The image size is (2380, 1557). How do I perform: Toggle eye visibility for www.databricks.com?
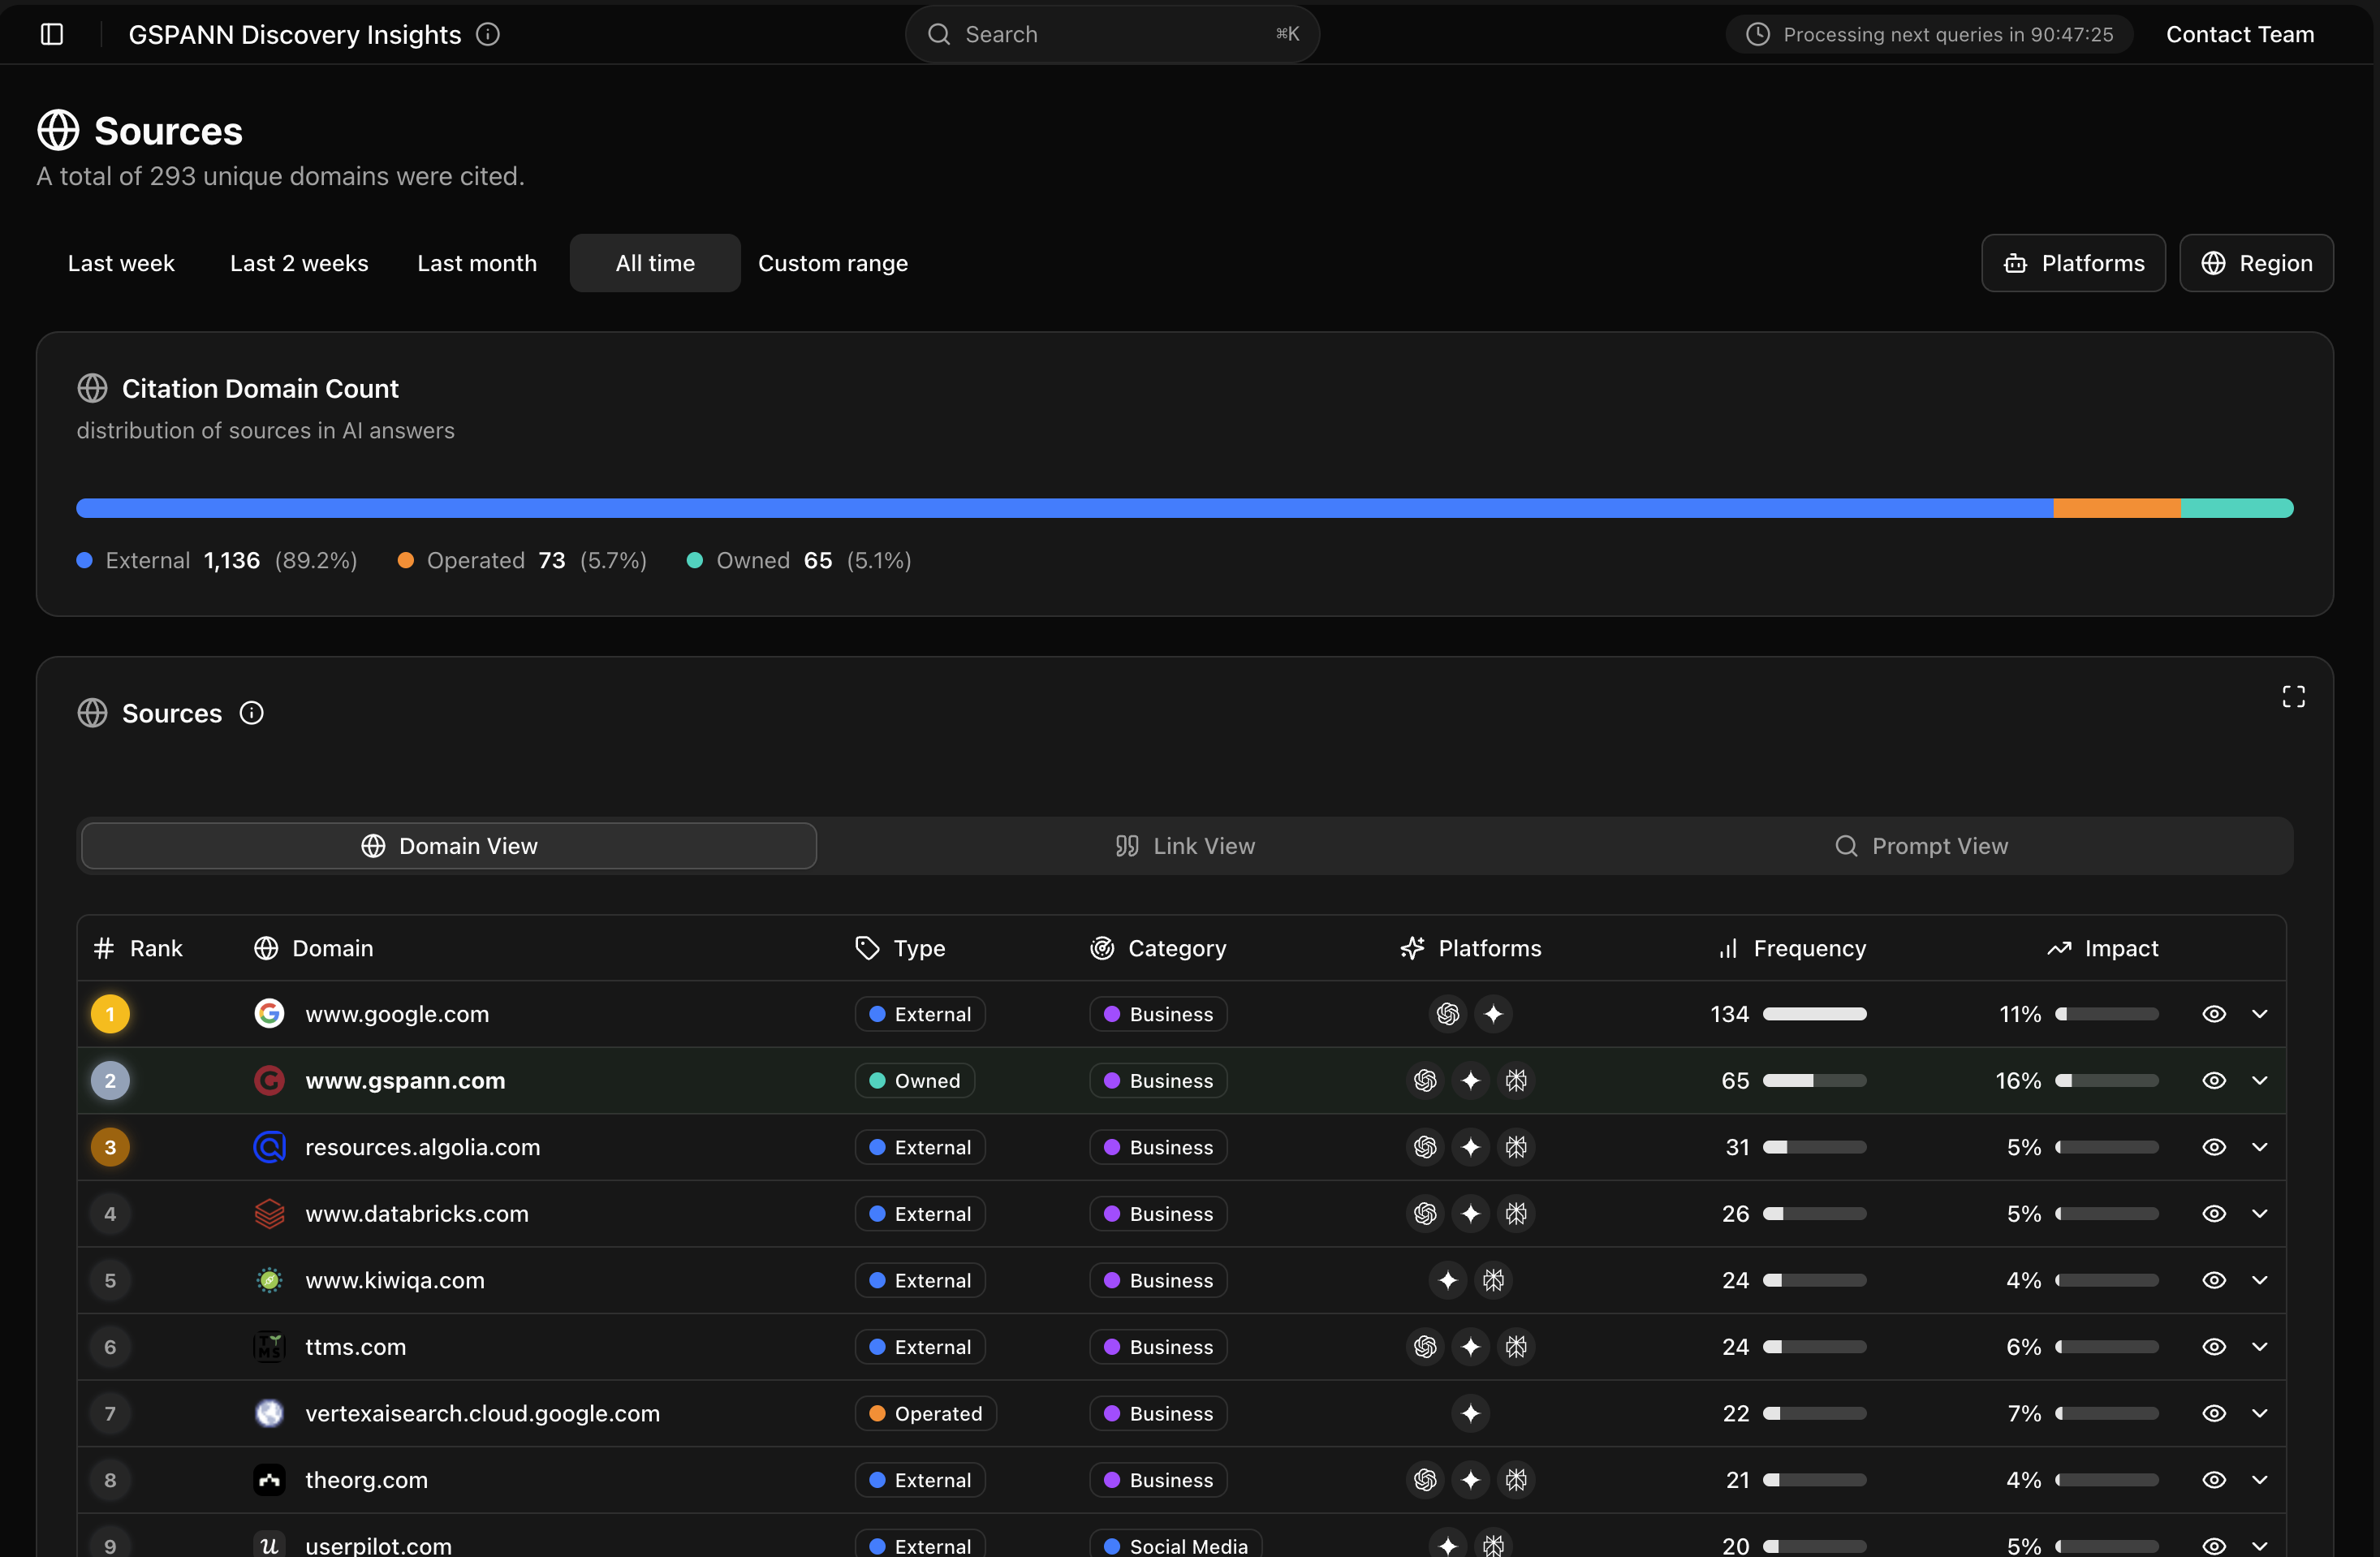pos(2214,1213)
